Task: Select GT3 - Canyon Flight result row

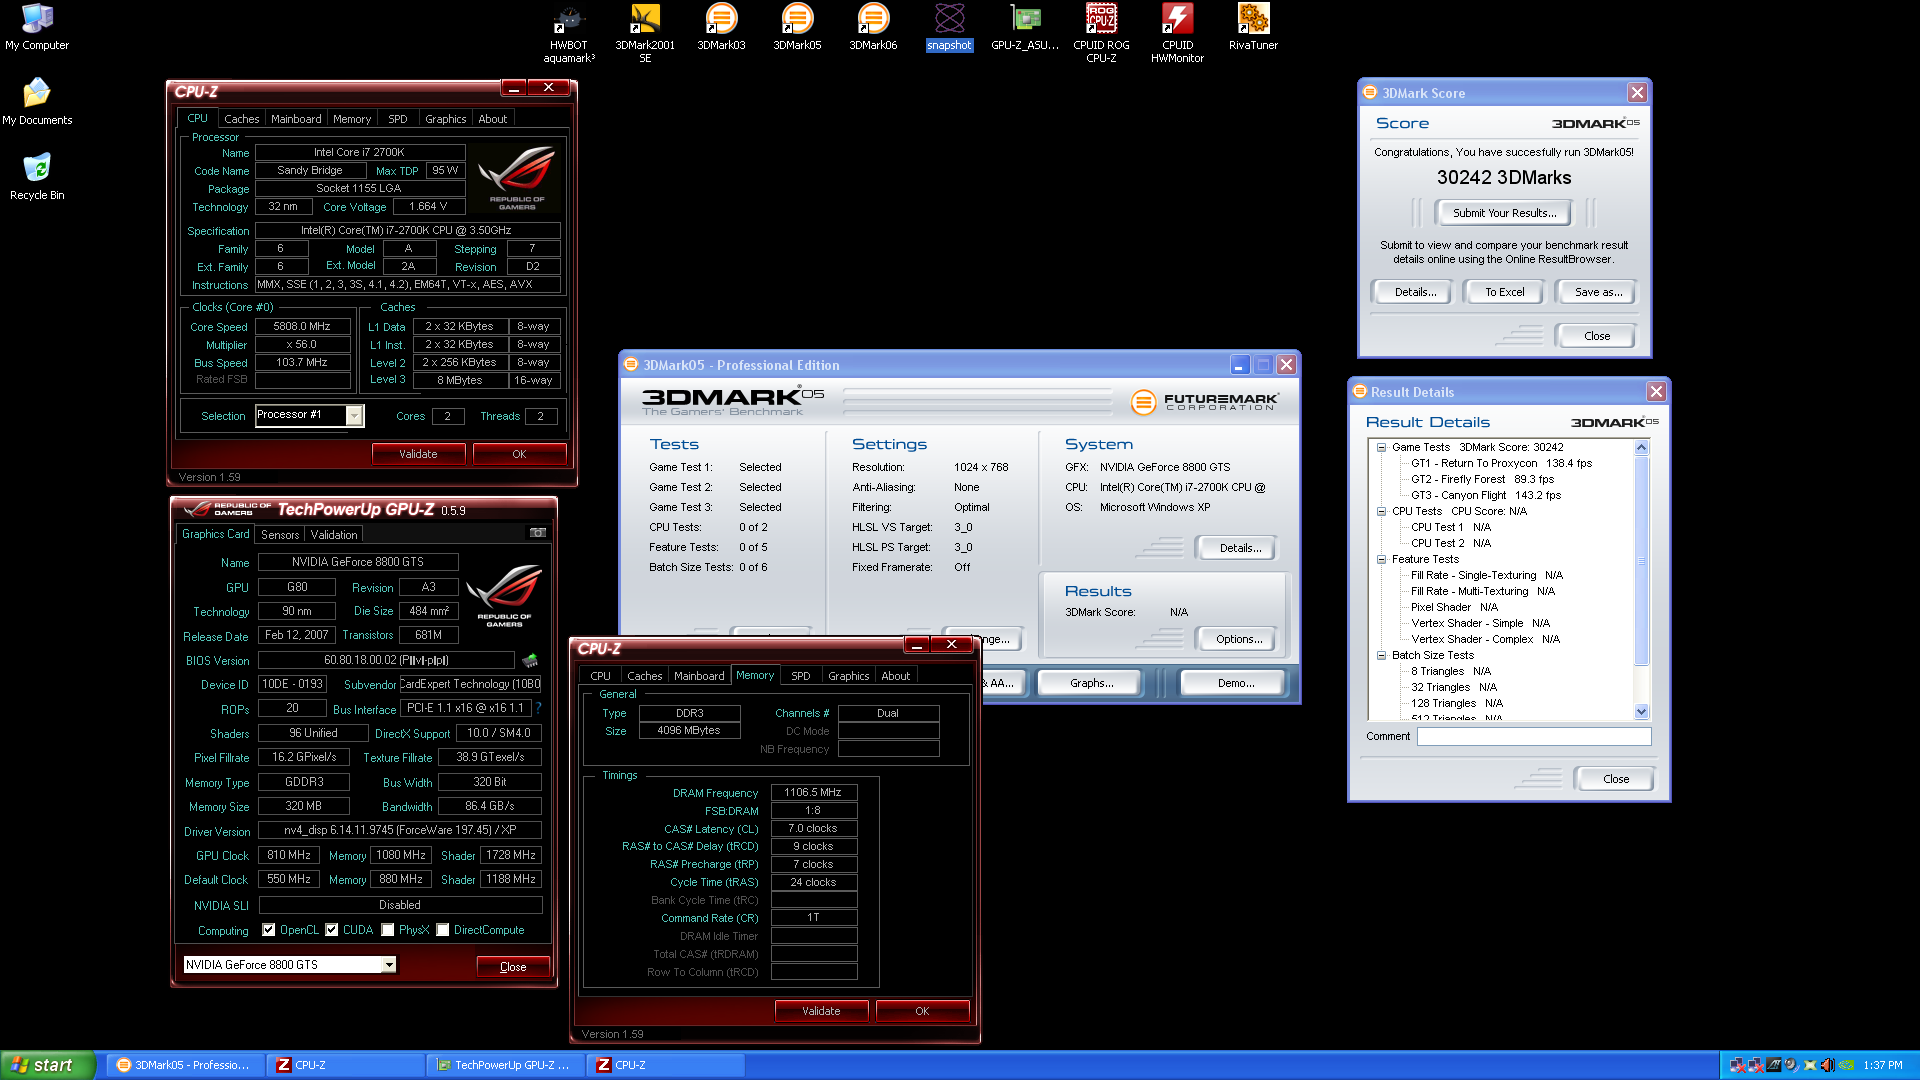Action: coord(1485,495)
